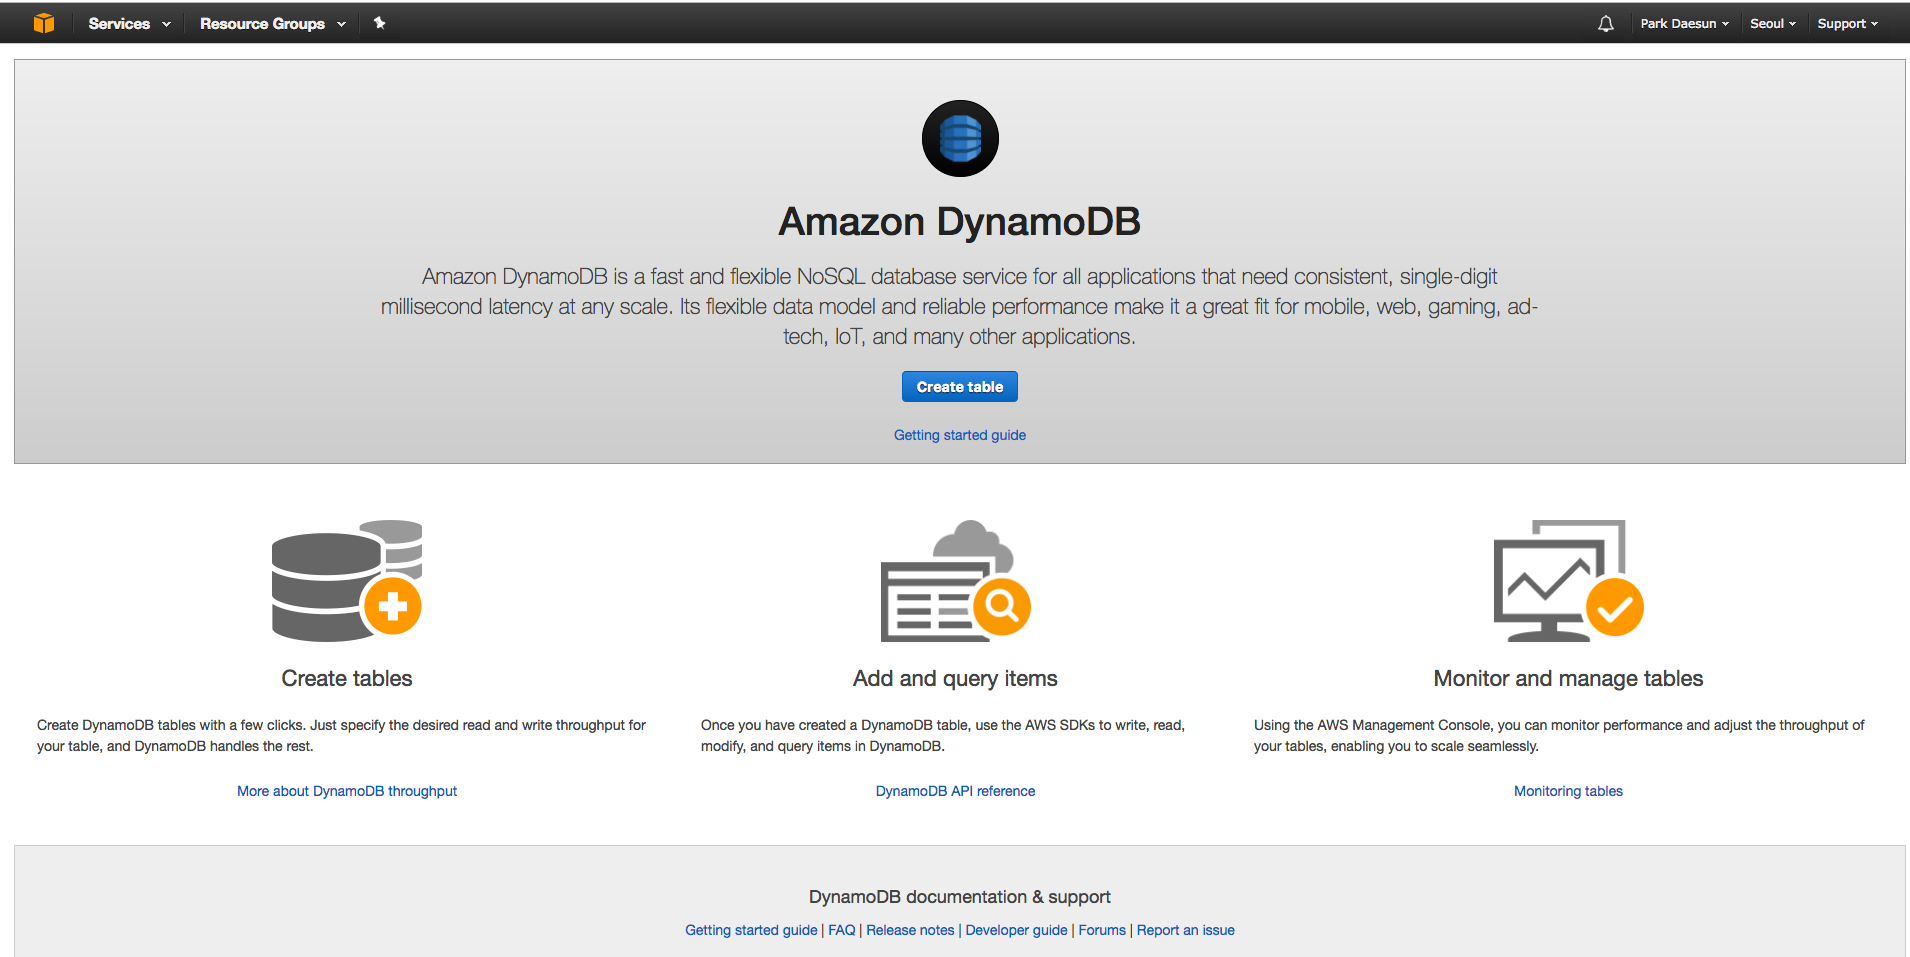Select the Create tables database icon
This screenshot has height=957, width=1910.
346,582
